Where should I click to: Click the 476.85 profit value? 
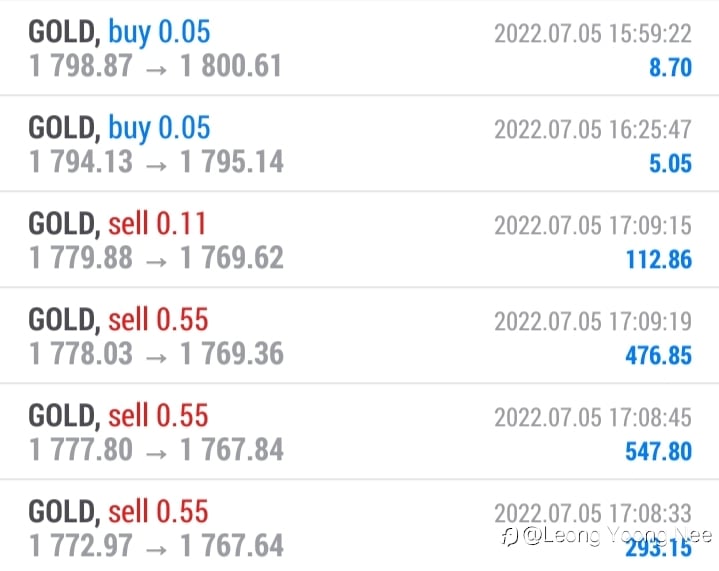(x=659, y=355)
